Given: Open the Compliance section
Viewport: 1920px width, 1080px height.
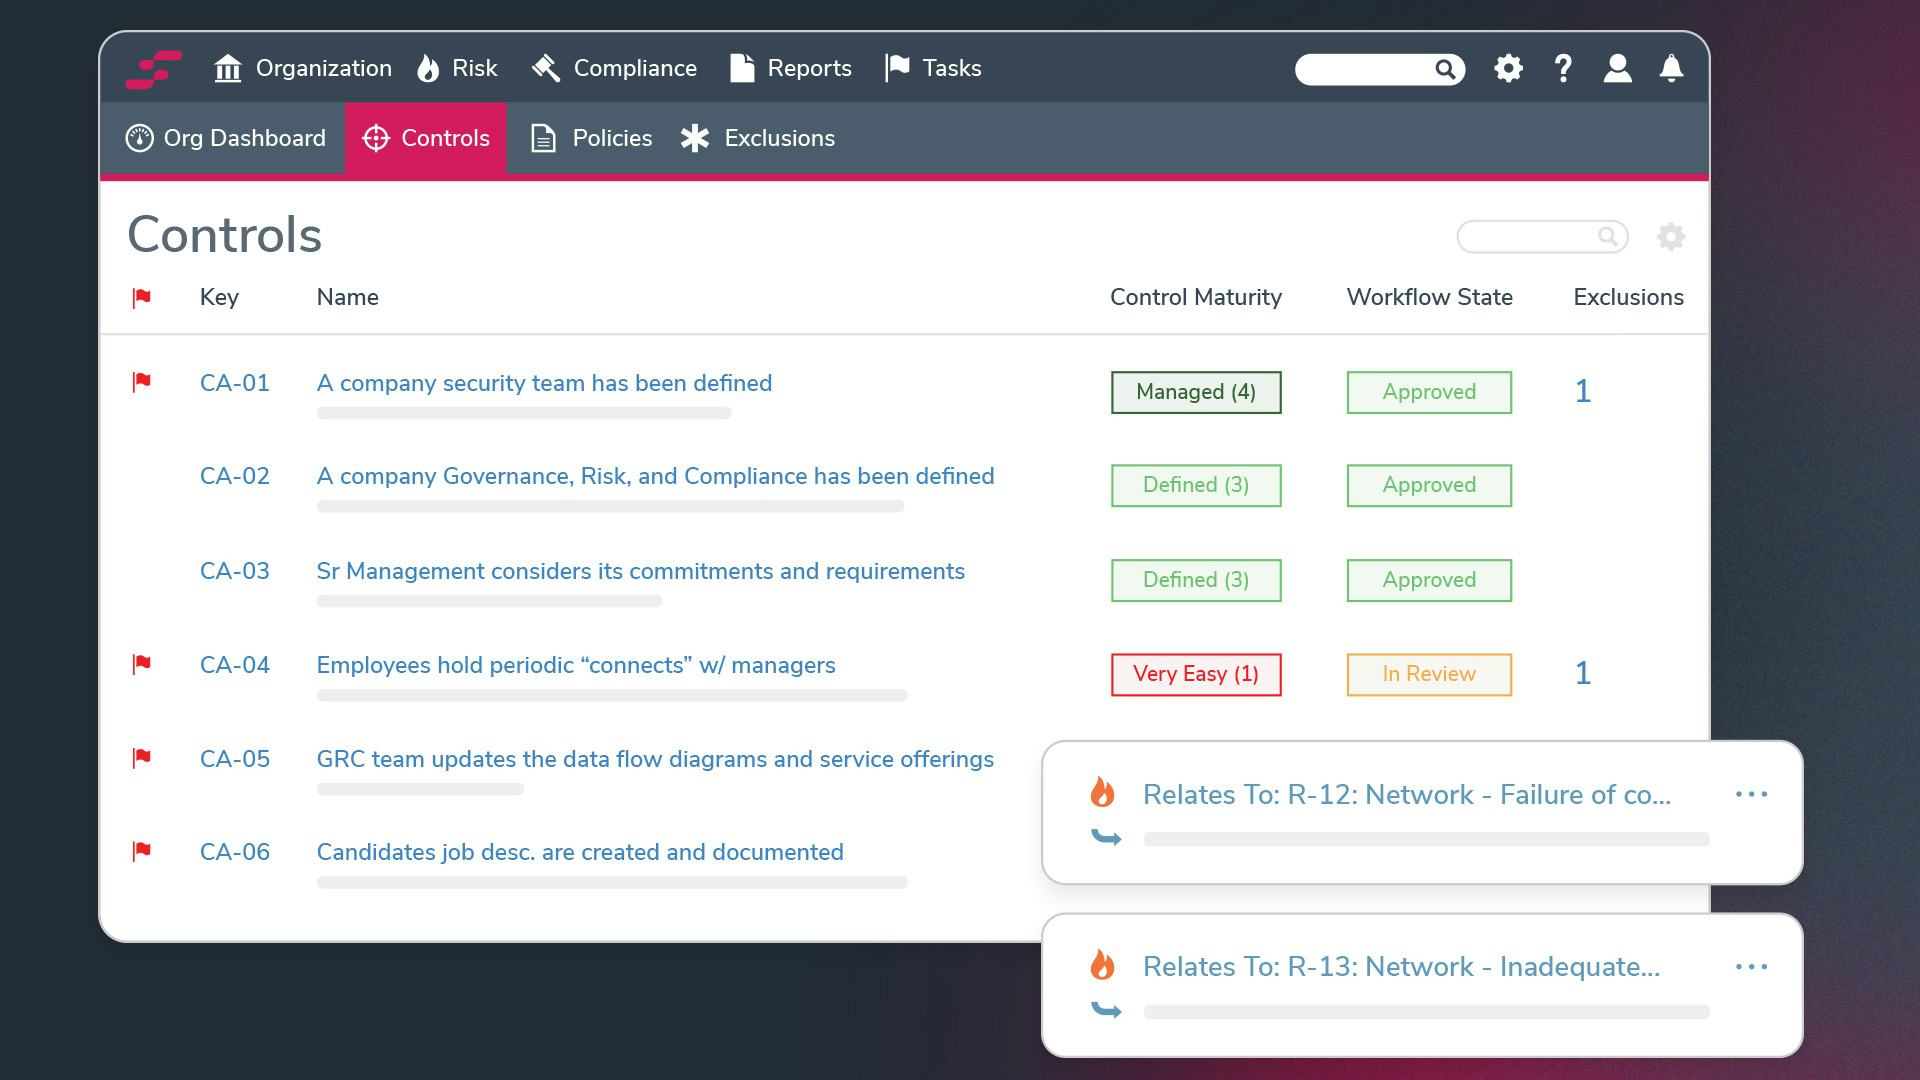Looking at the screenshot, I should pos(634,69).
